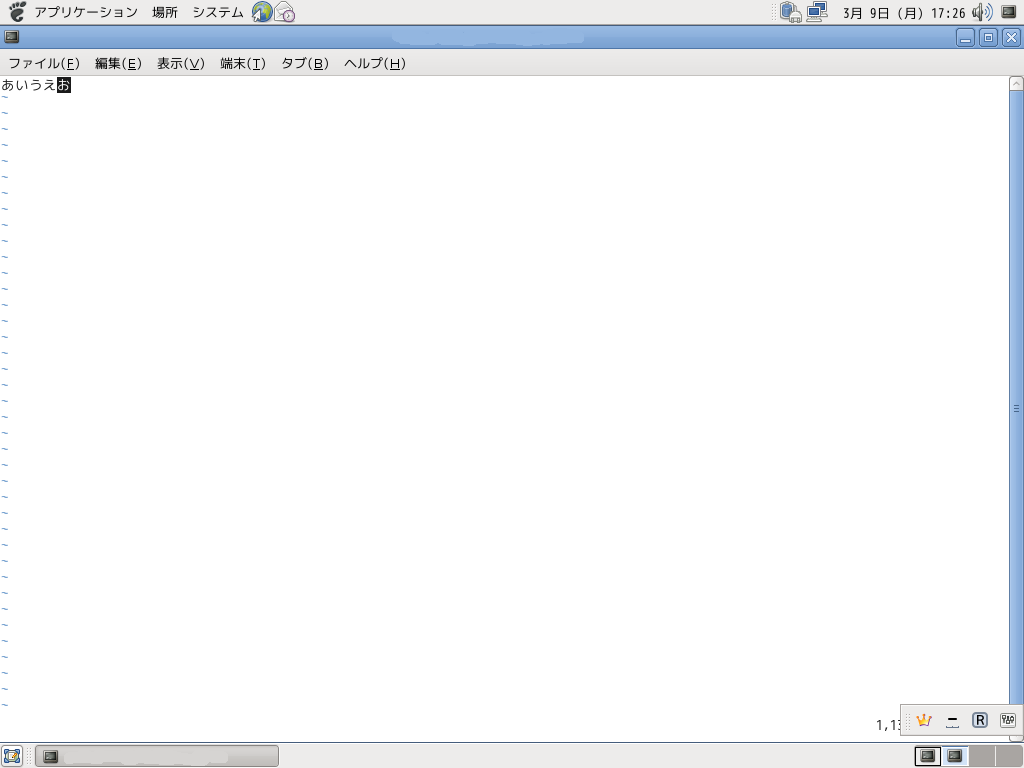Screen dimensions: 1024x768
Task: Expand the 場所 places menu
Action: 165,12
